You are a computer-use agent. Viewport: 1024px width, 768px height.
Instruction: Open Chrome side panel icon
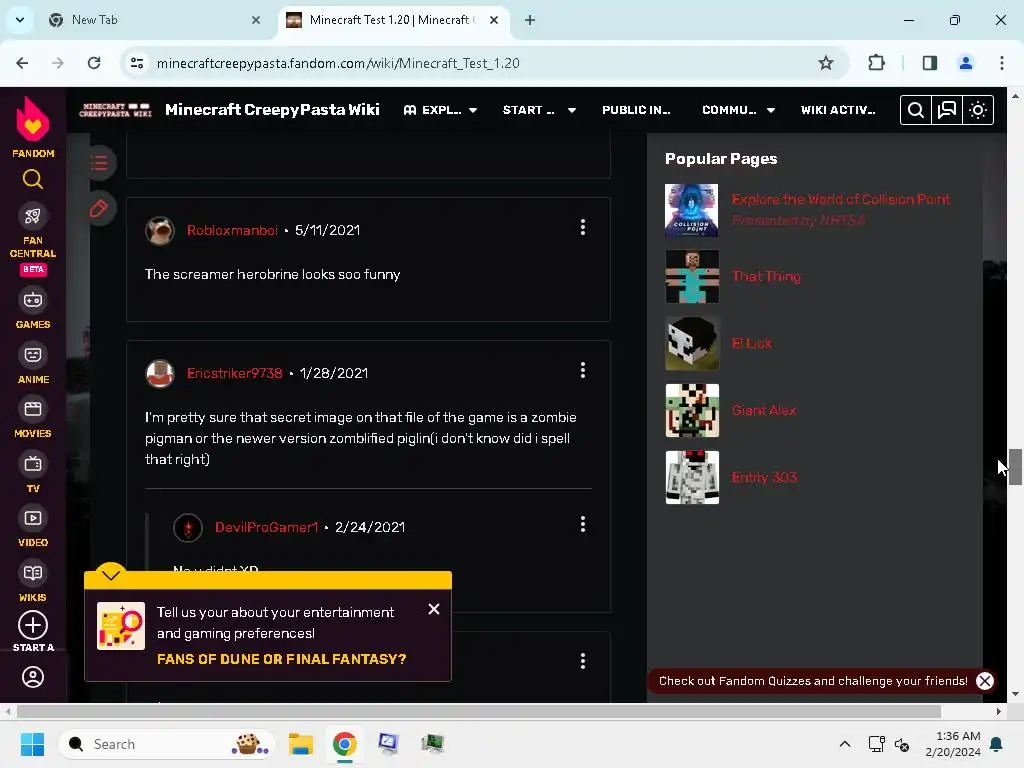tap(930, 63)
